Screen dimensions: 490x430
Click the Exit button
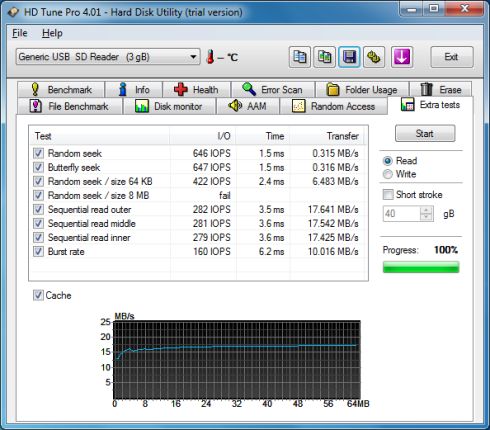click(451, 57)
